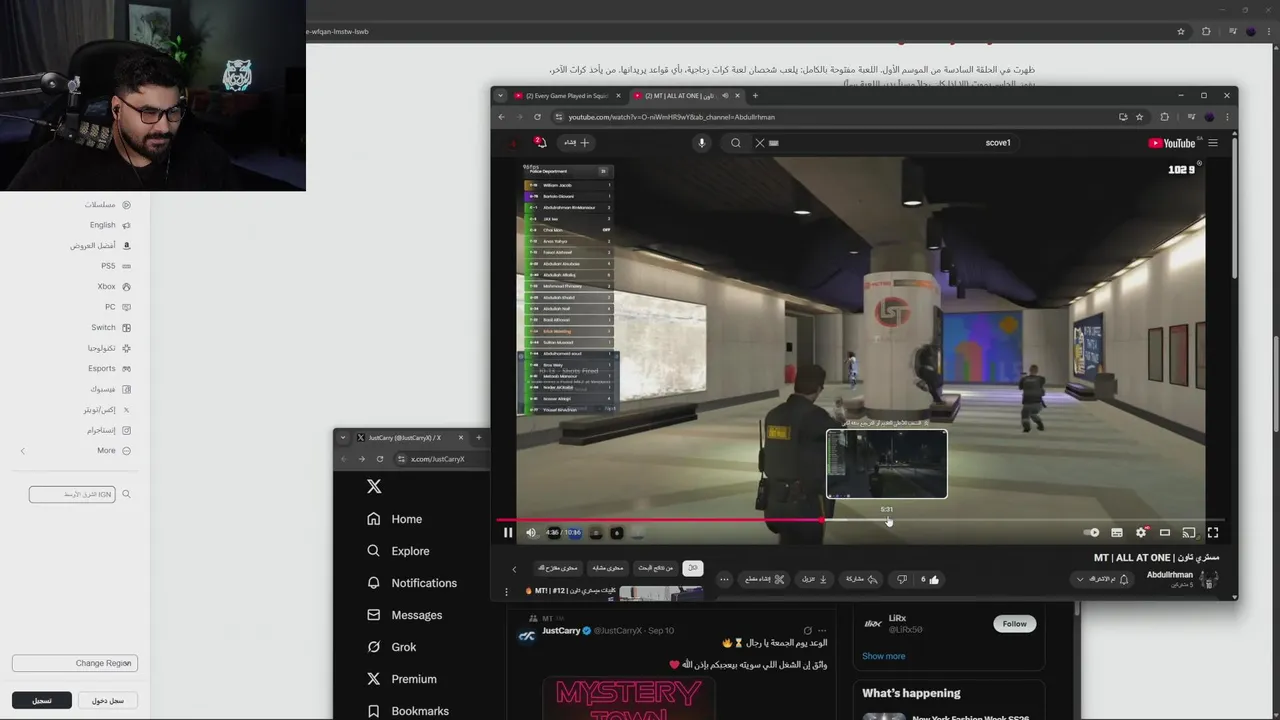The image size is (1280, 720).
Task: Switch to Every Game Played in Squid tab
Action: pos(567,96)
